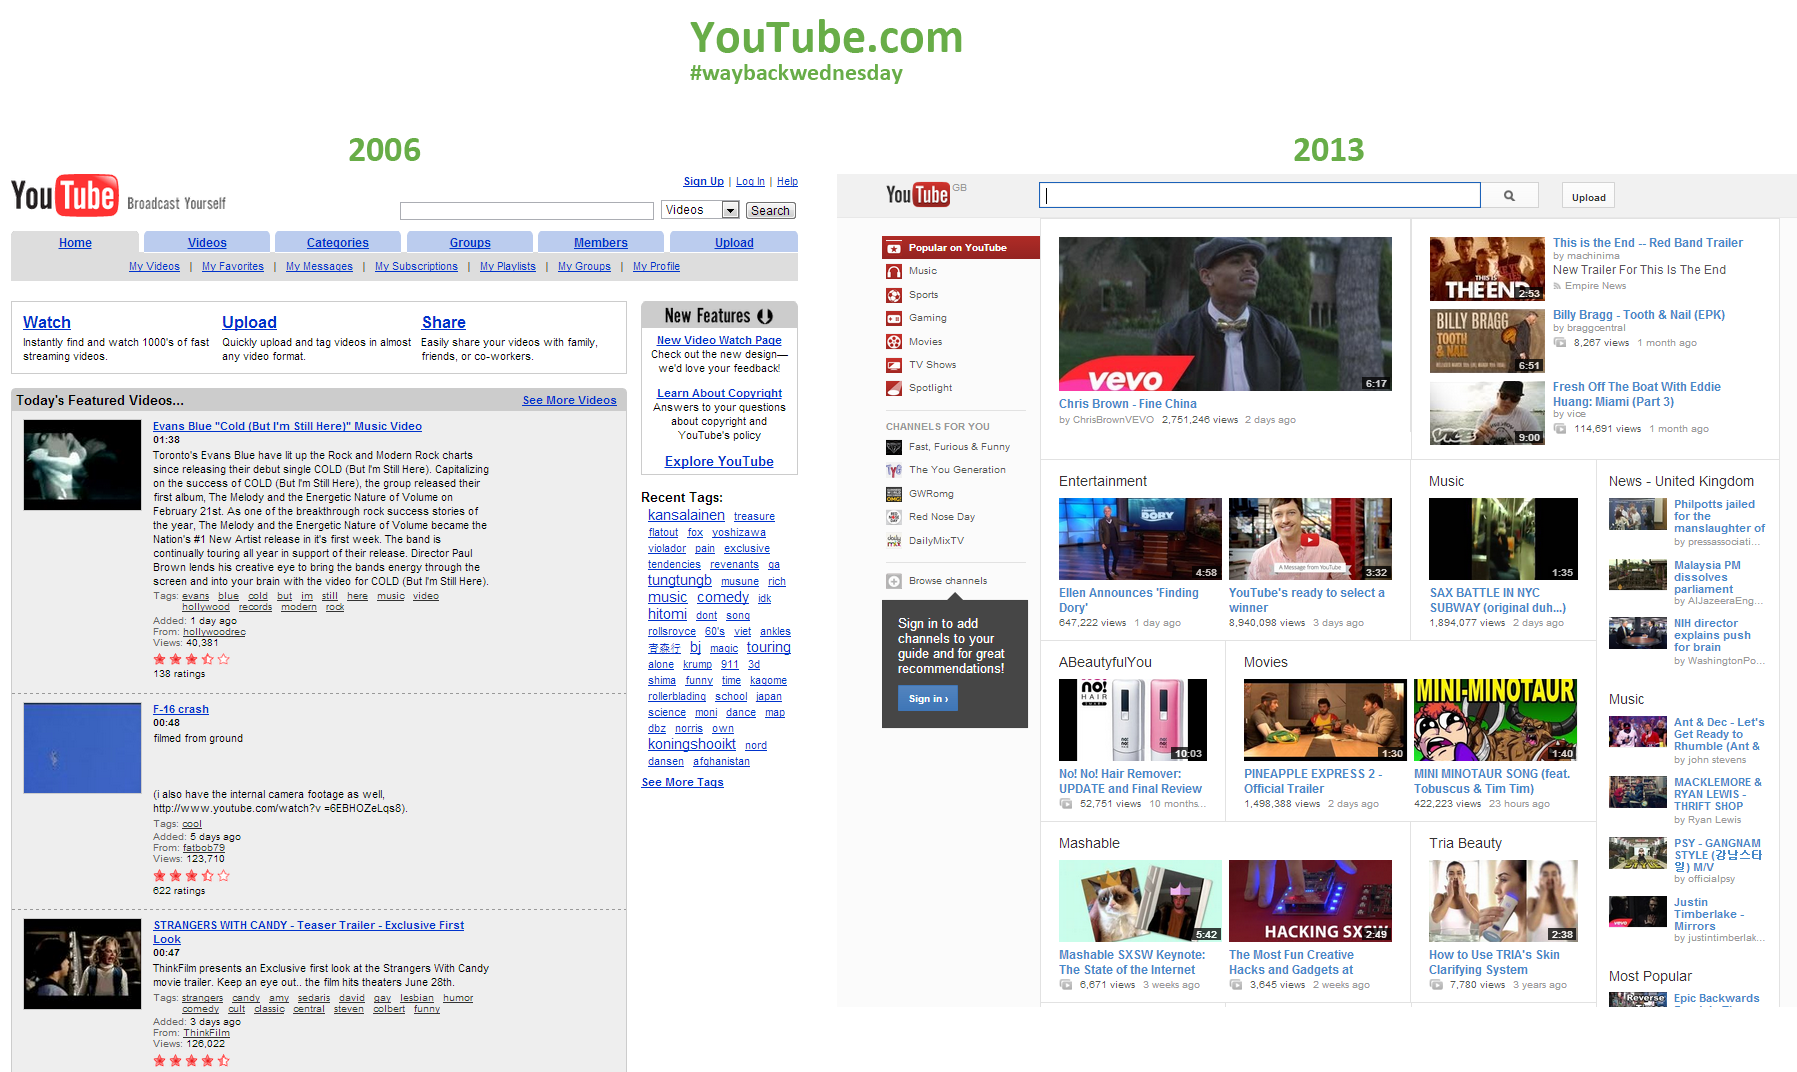Viewport: 1797px width, 1072px height.
Task: Open My Playlists link
Action: pos(508,267)
